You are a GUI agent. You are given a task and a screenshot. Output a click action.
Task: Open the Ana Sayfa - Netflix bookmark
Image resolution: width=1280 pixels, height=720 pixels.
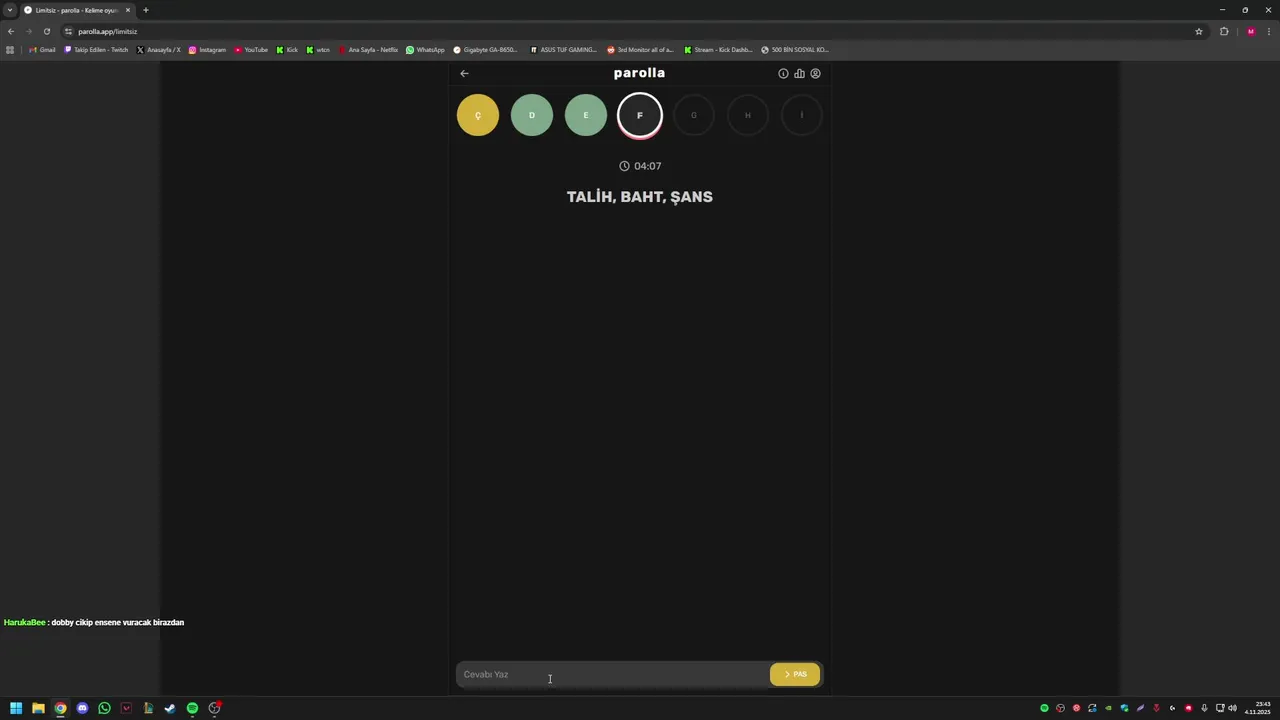[x=368, y=49]
